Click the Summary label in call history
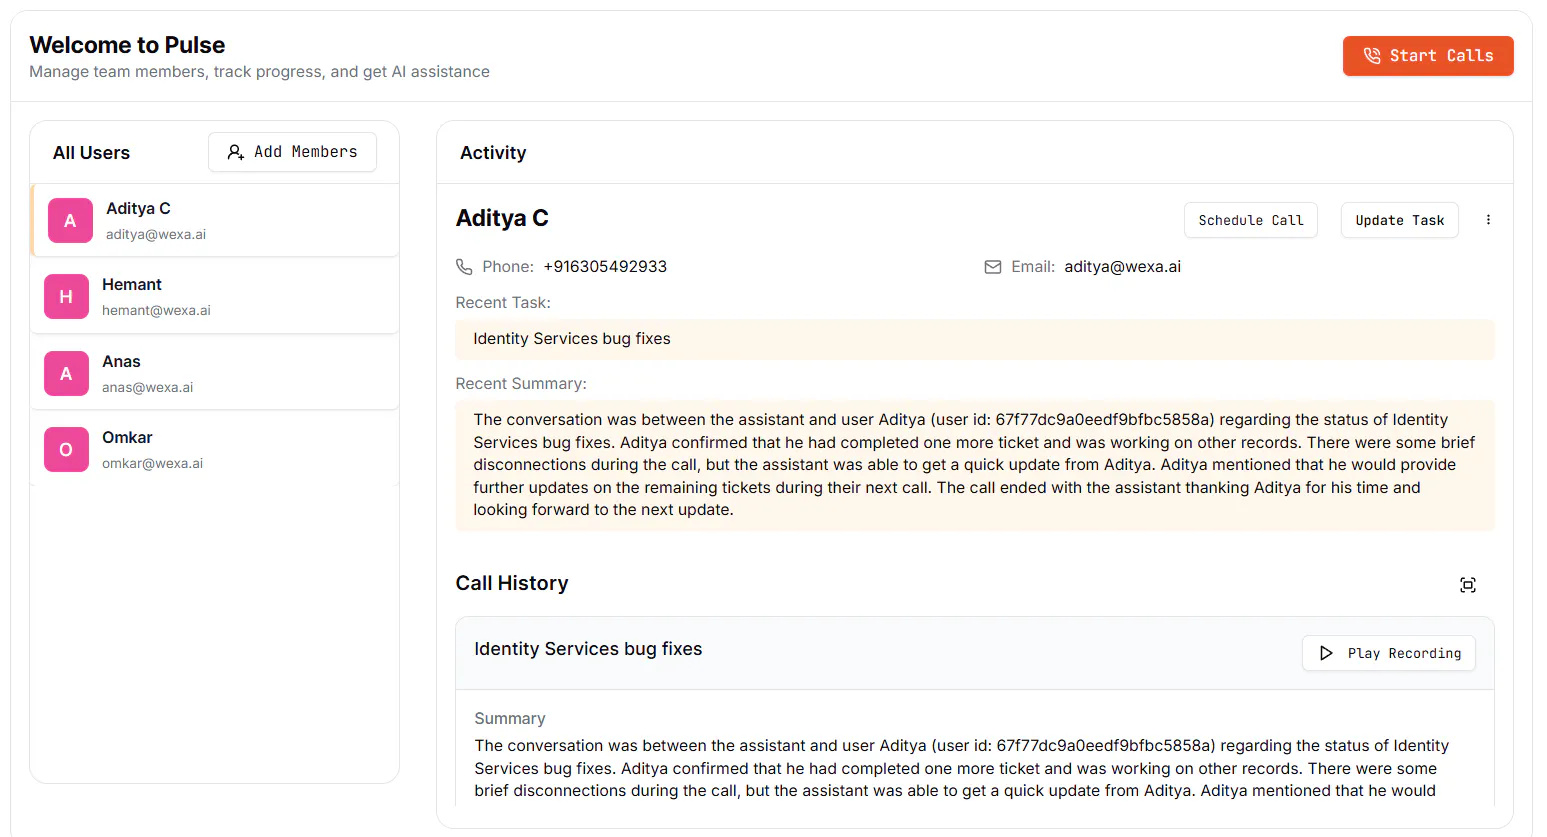The image size is (1547, 837). click(510, 719)
